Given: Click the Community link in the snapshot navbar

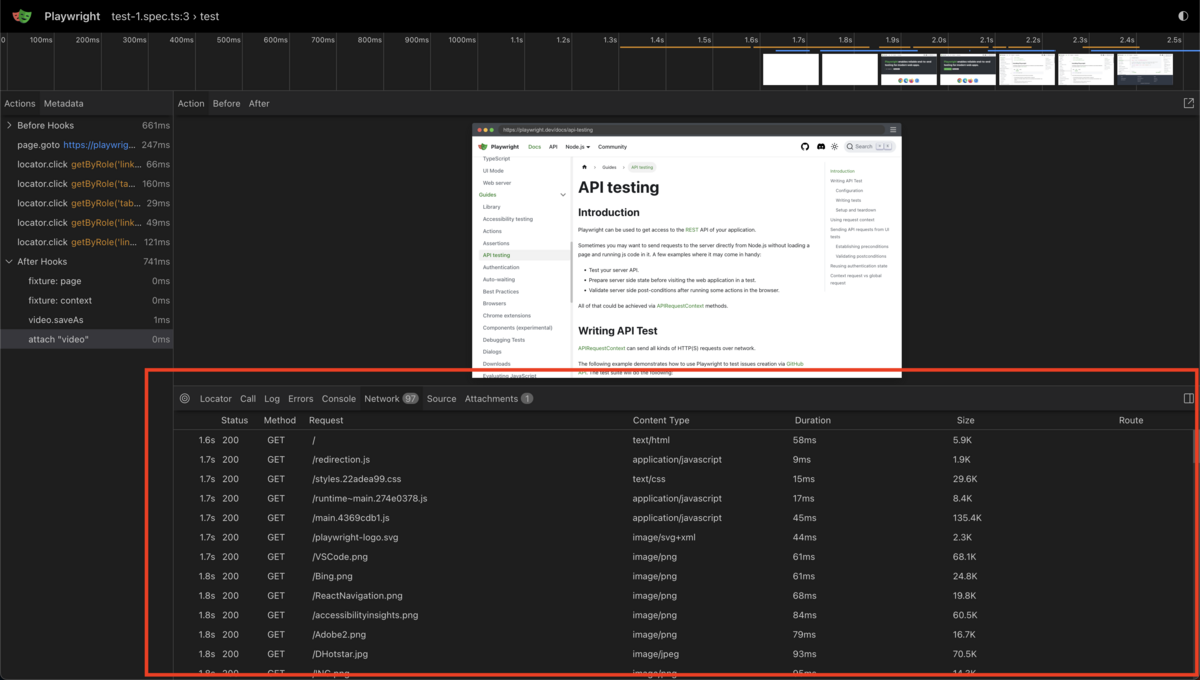Looking at the screenshot, I should tap(612, 147).
